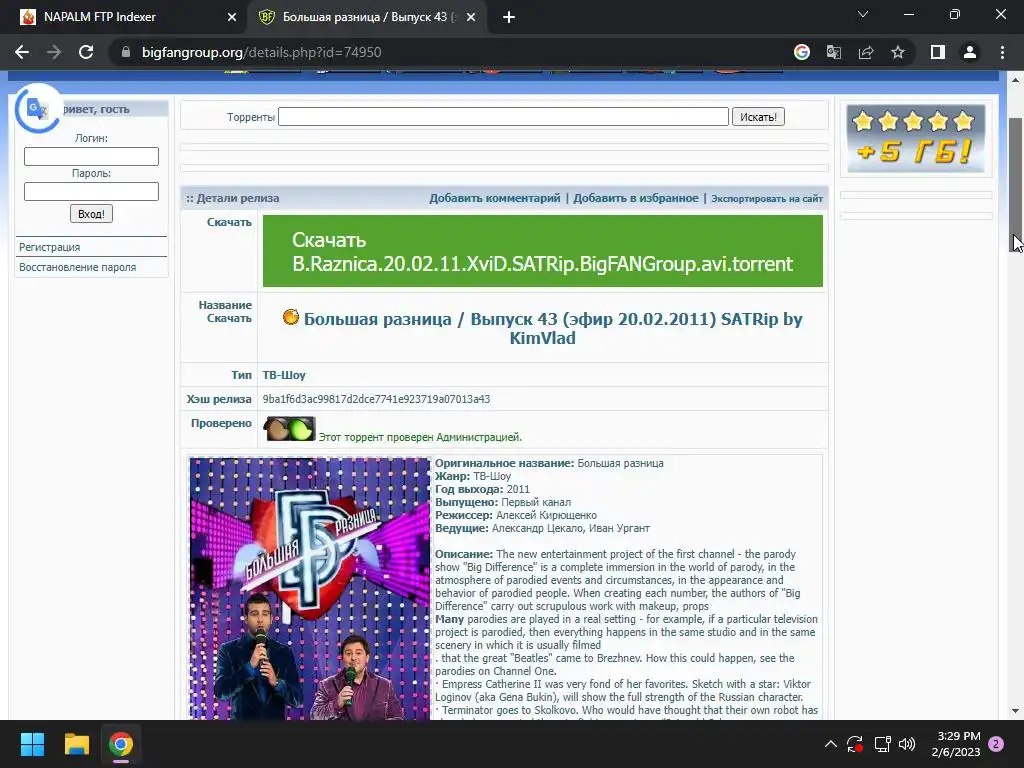Open the Регистрация link

pos(50,248)
